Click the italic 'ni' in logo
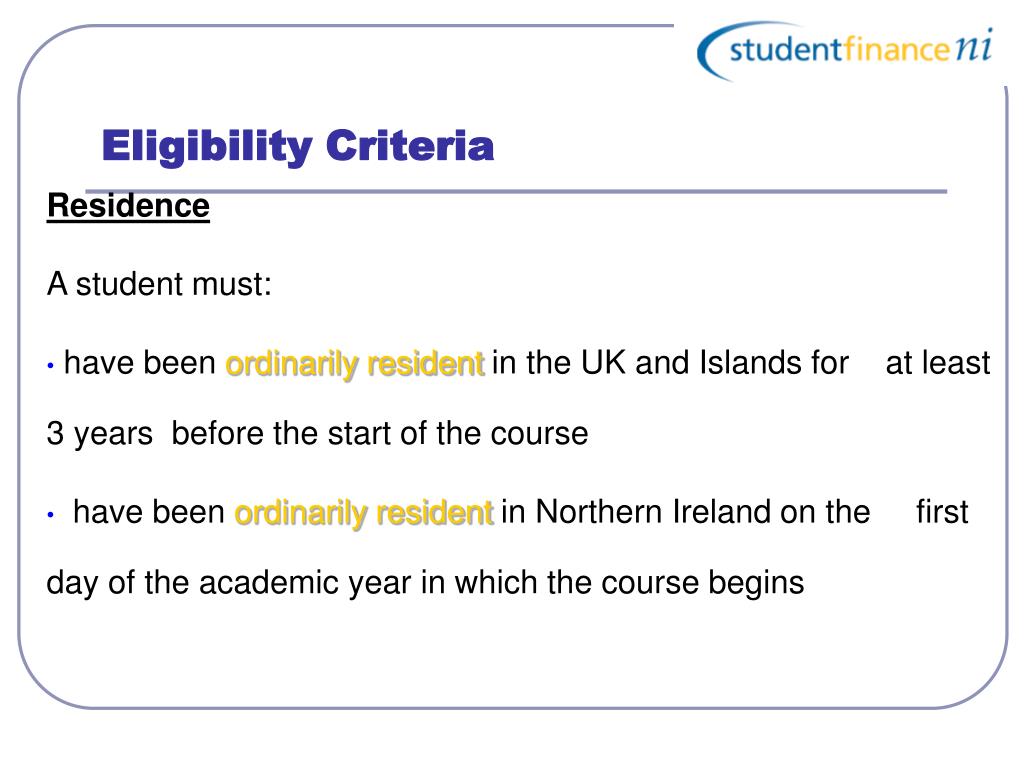The width and height of the screenshot is (1024, 768). point(973,46)
